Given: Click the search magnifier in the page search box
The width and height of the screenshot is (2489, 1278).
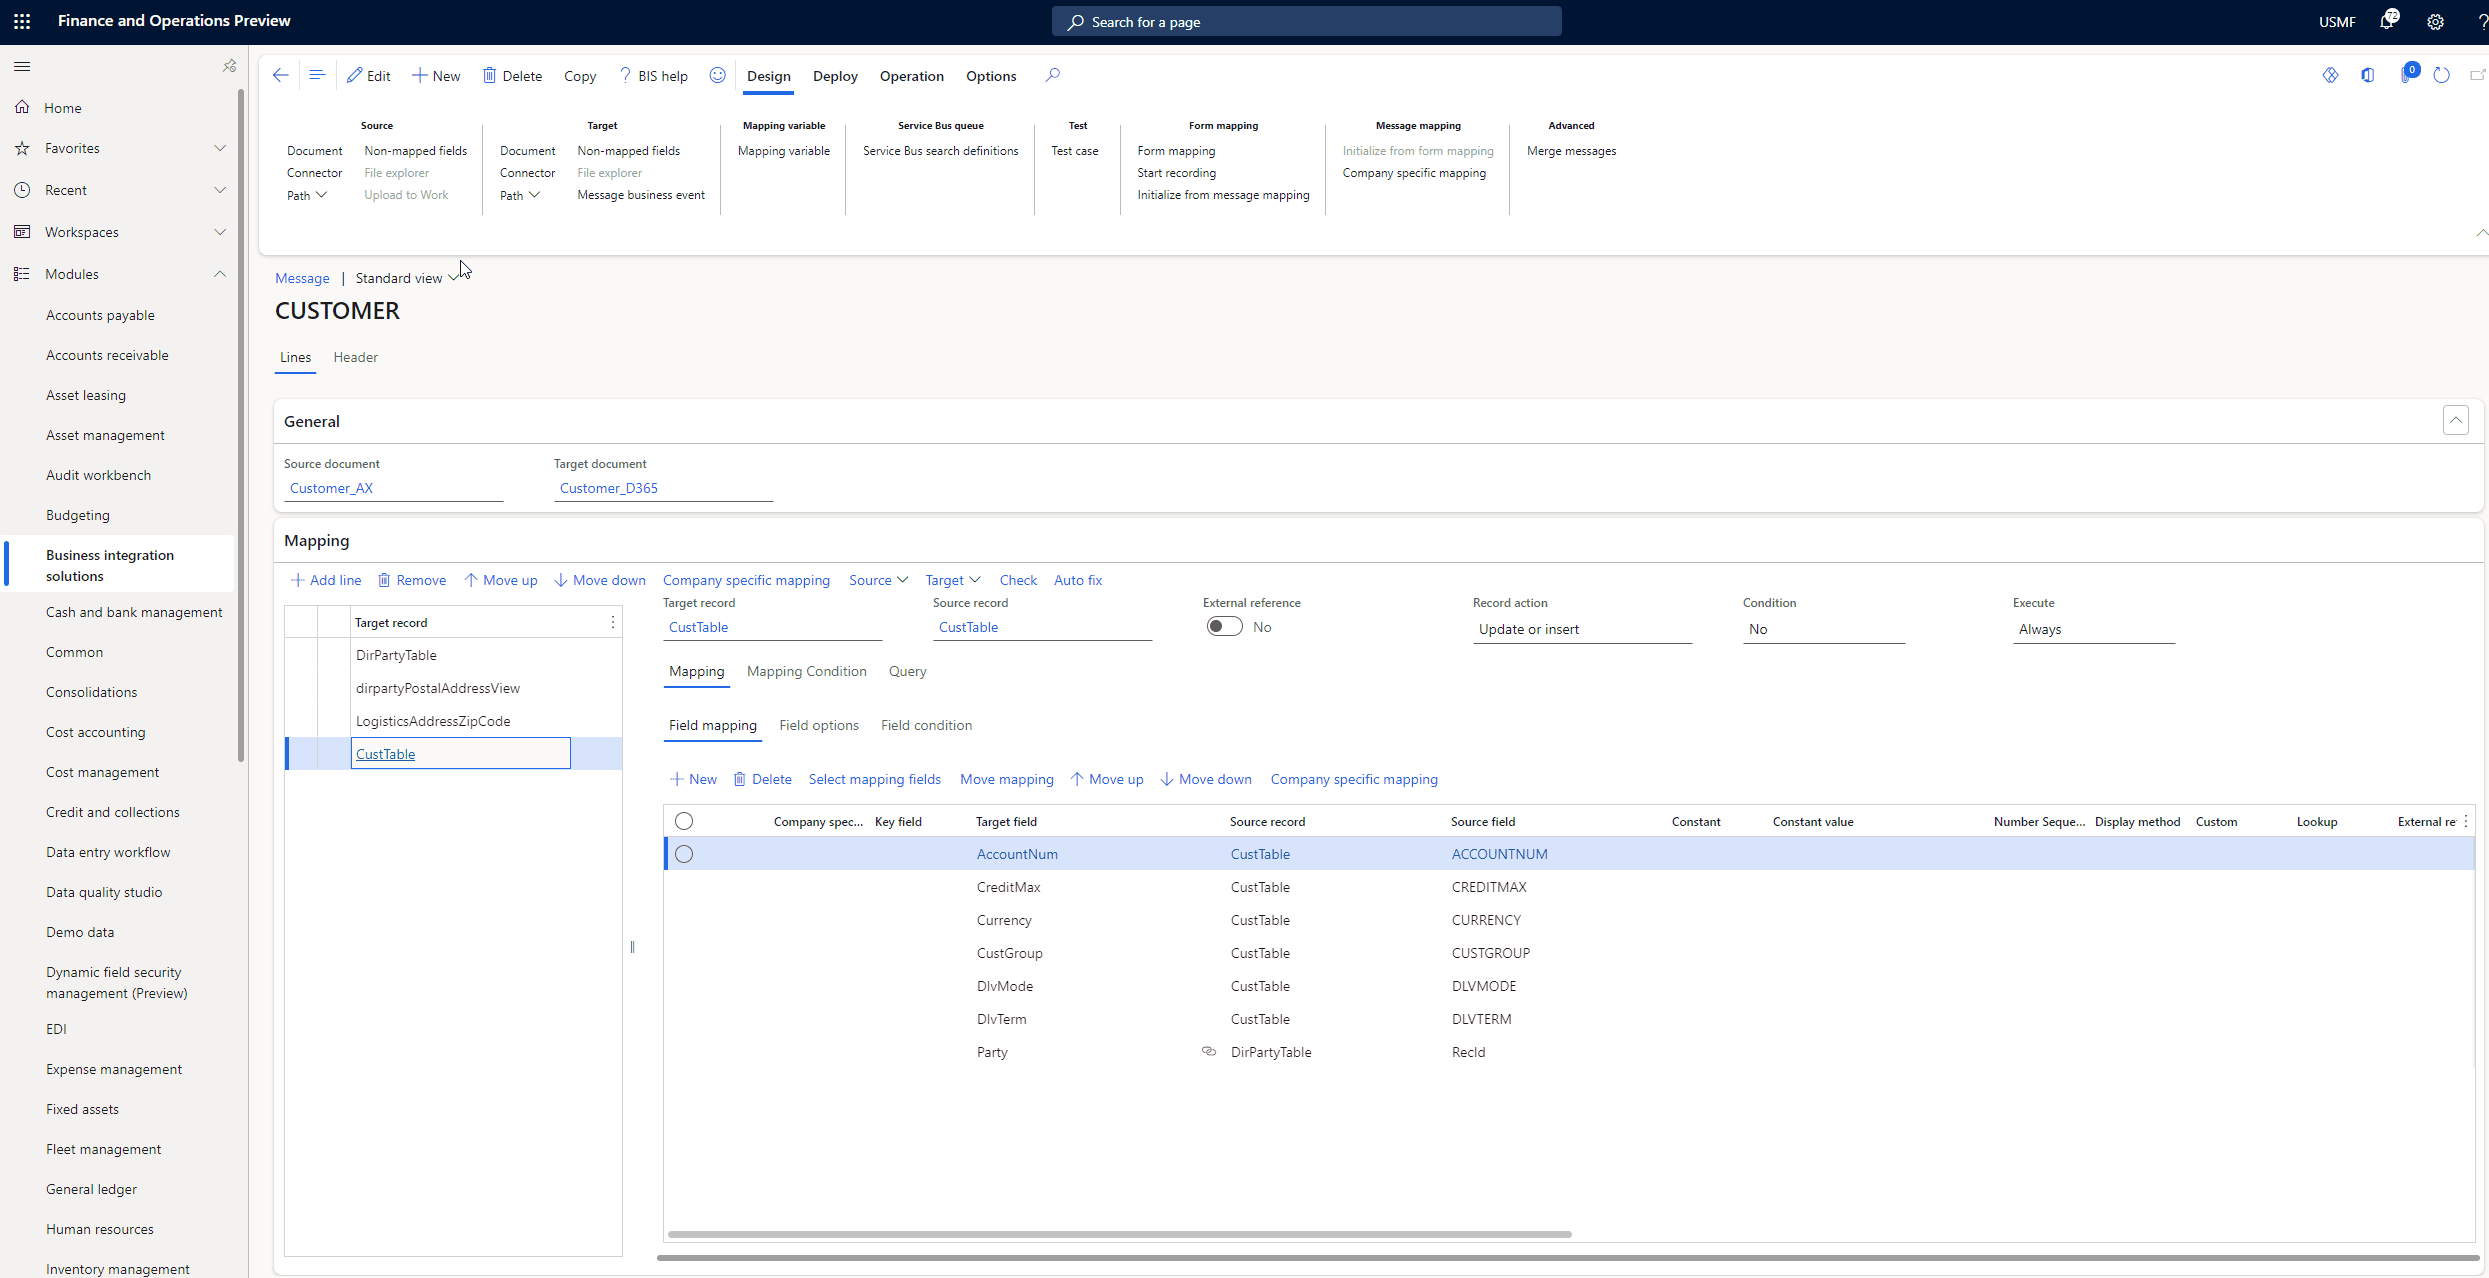Looking at the screenshot, I should point(1075,22).
